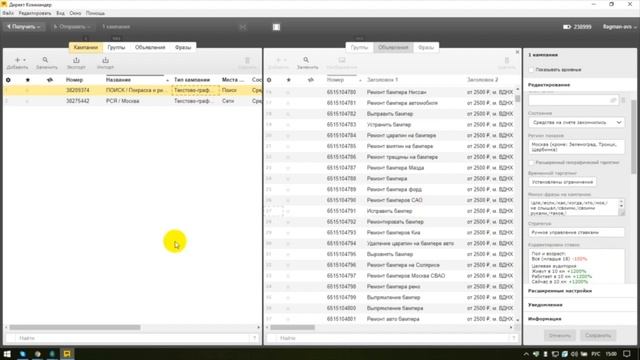
Task: Click the Добавить plus icon in campaigns pane
Action: coord(18,60)
